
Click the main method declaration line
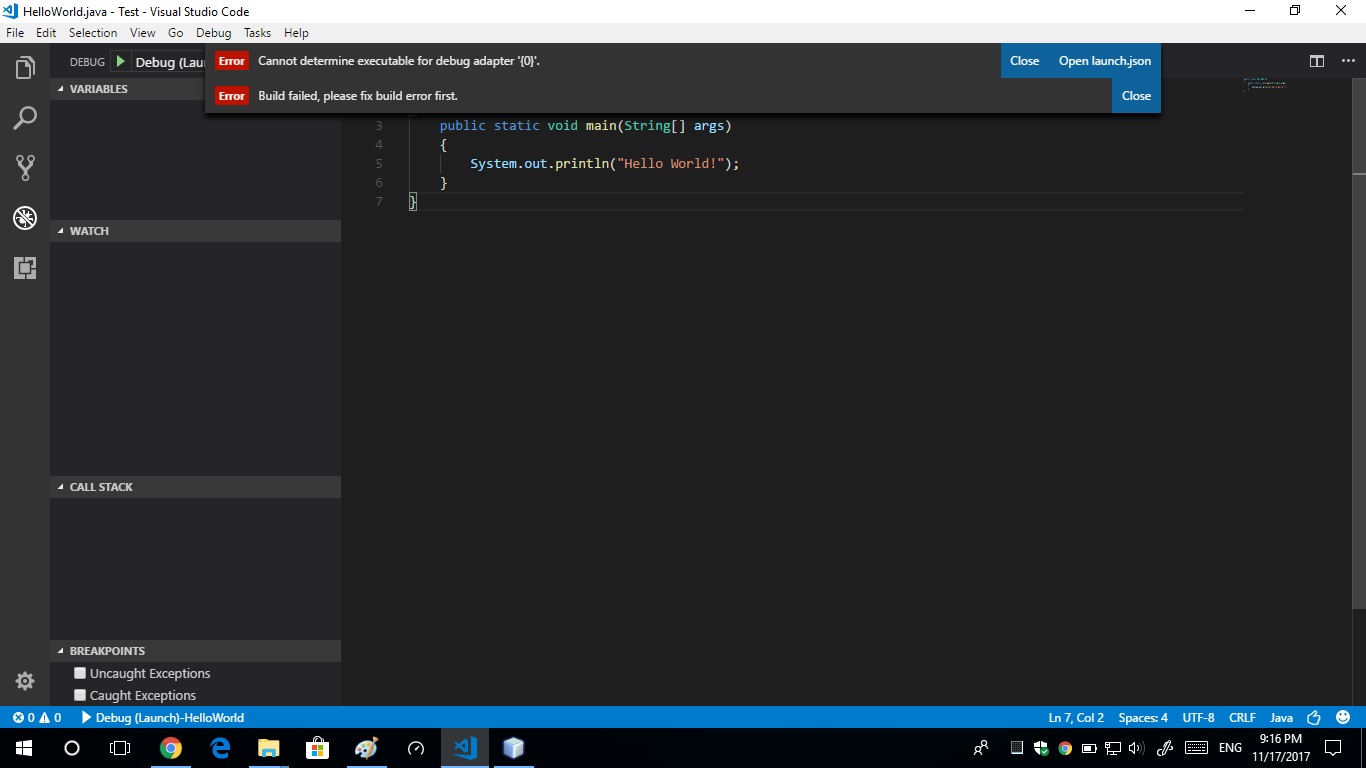coord(585,126)
